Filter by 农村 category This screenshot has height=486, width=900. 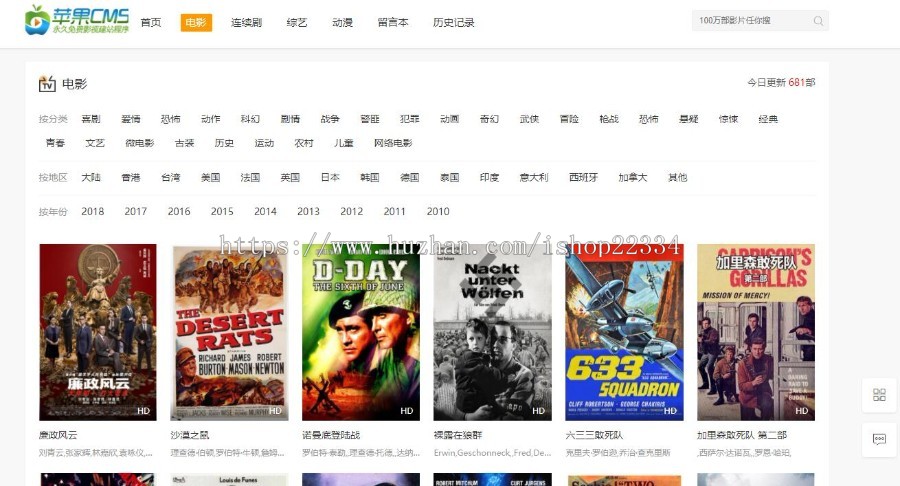pyautogui.click(x=304, y=143)
